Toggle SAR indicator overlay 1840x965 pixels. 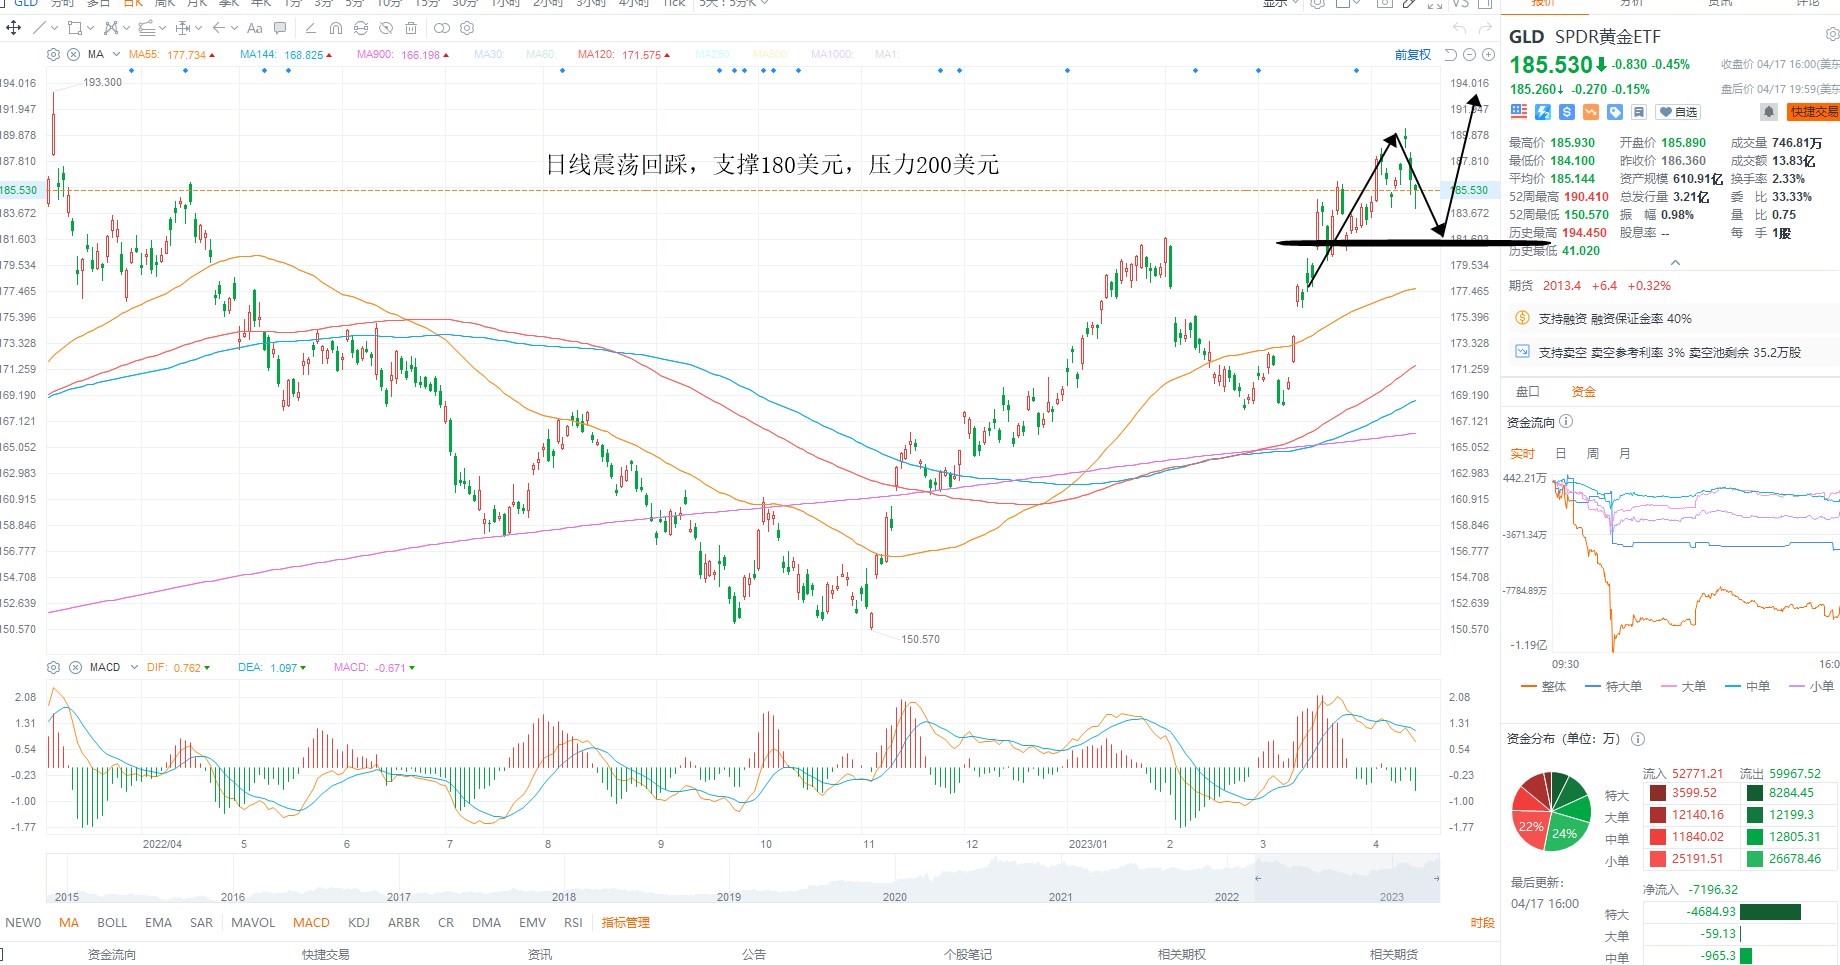201,922
